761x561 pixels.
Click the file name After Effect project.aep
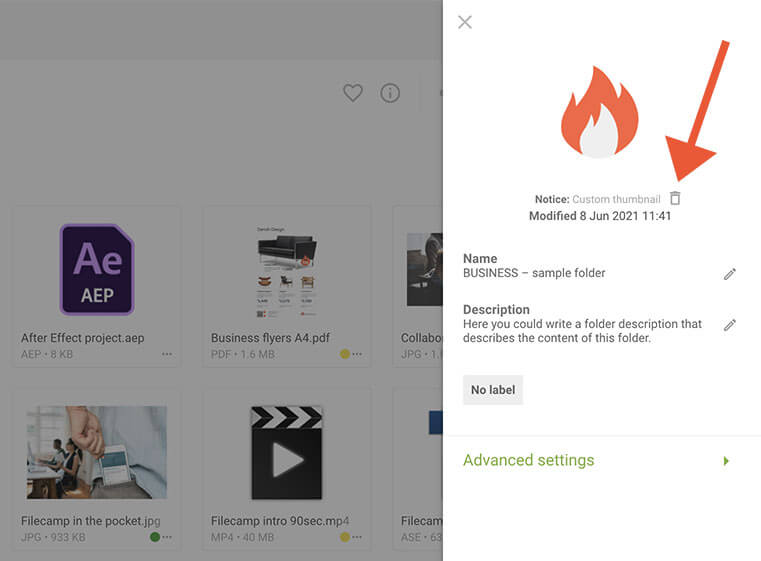coord(83,338)
